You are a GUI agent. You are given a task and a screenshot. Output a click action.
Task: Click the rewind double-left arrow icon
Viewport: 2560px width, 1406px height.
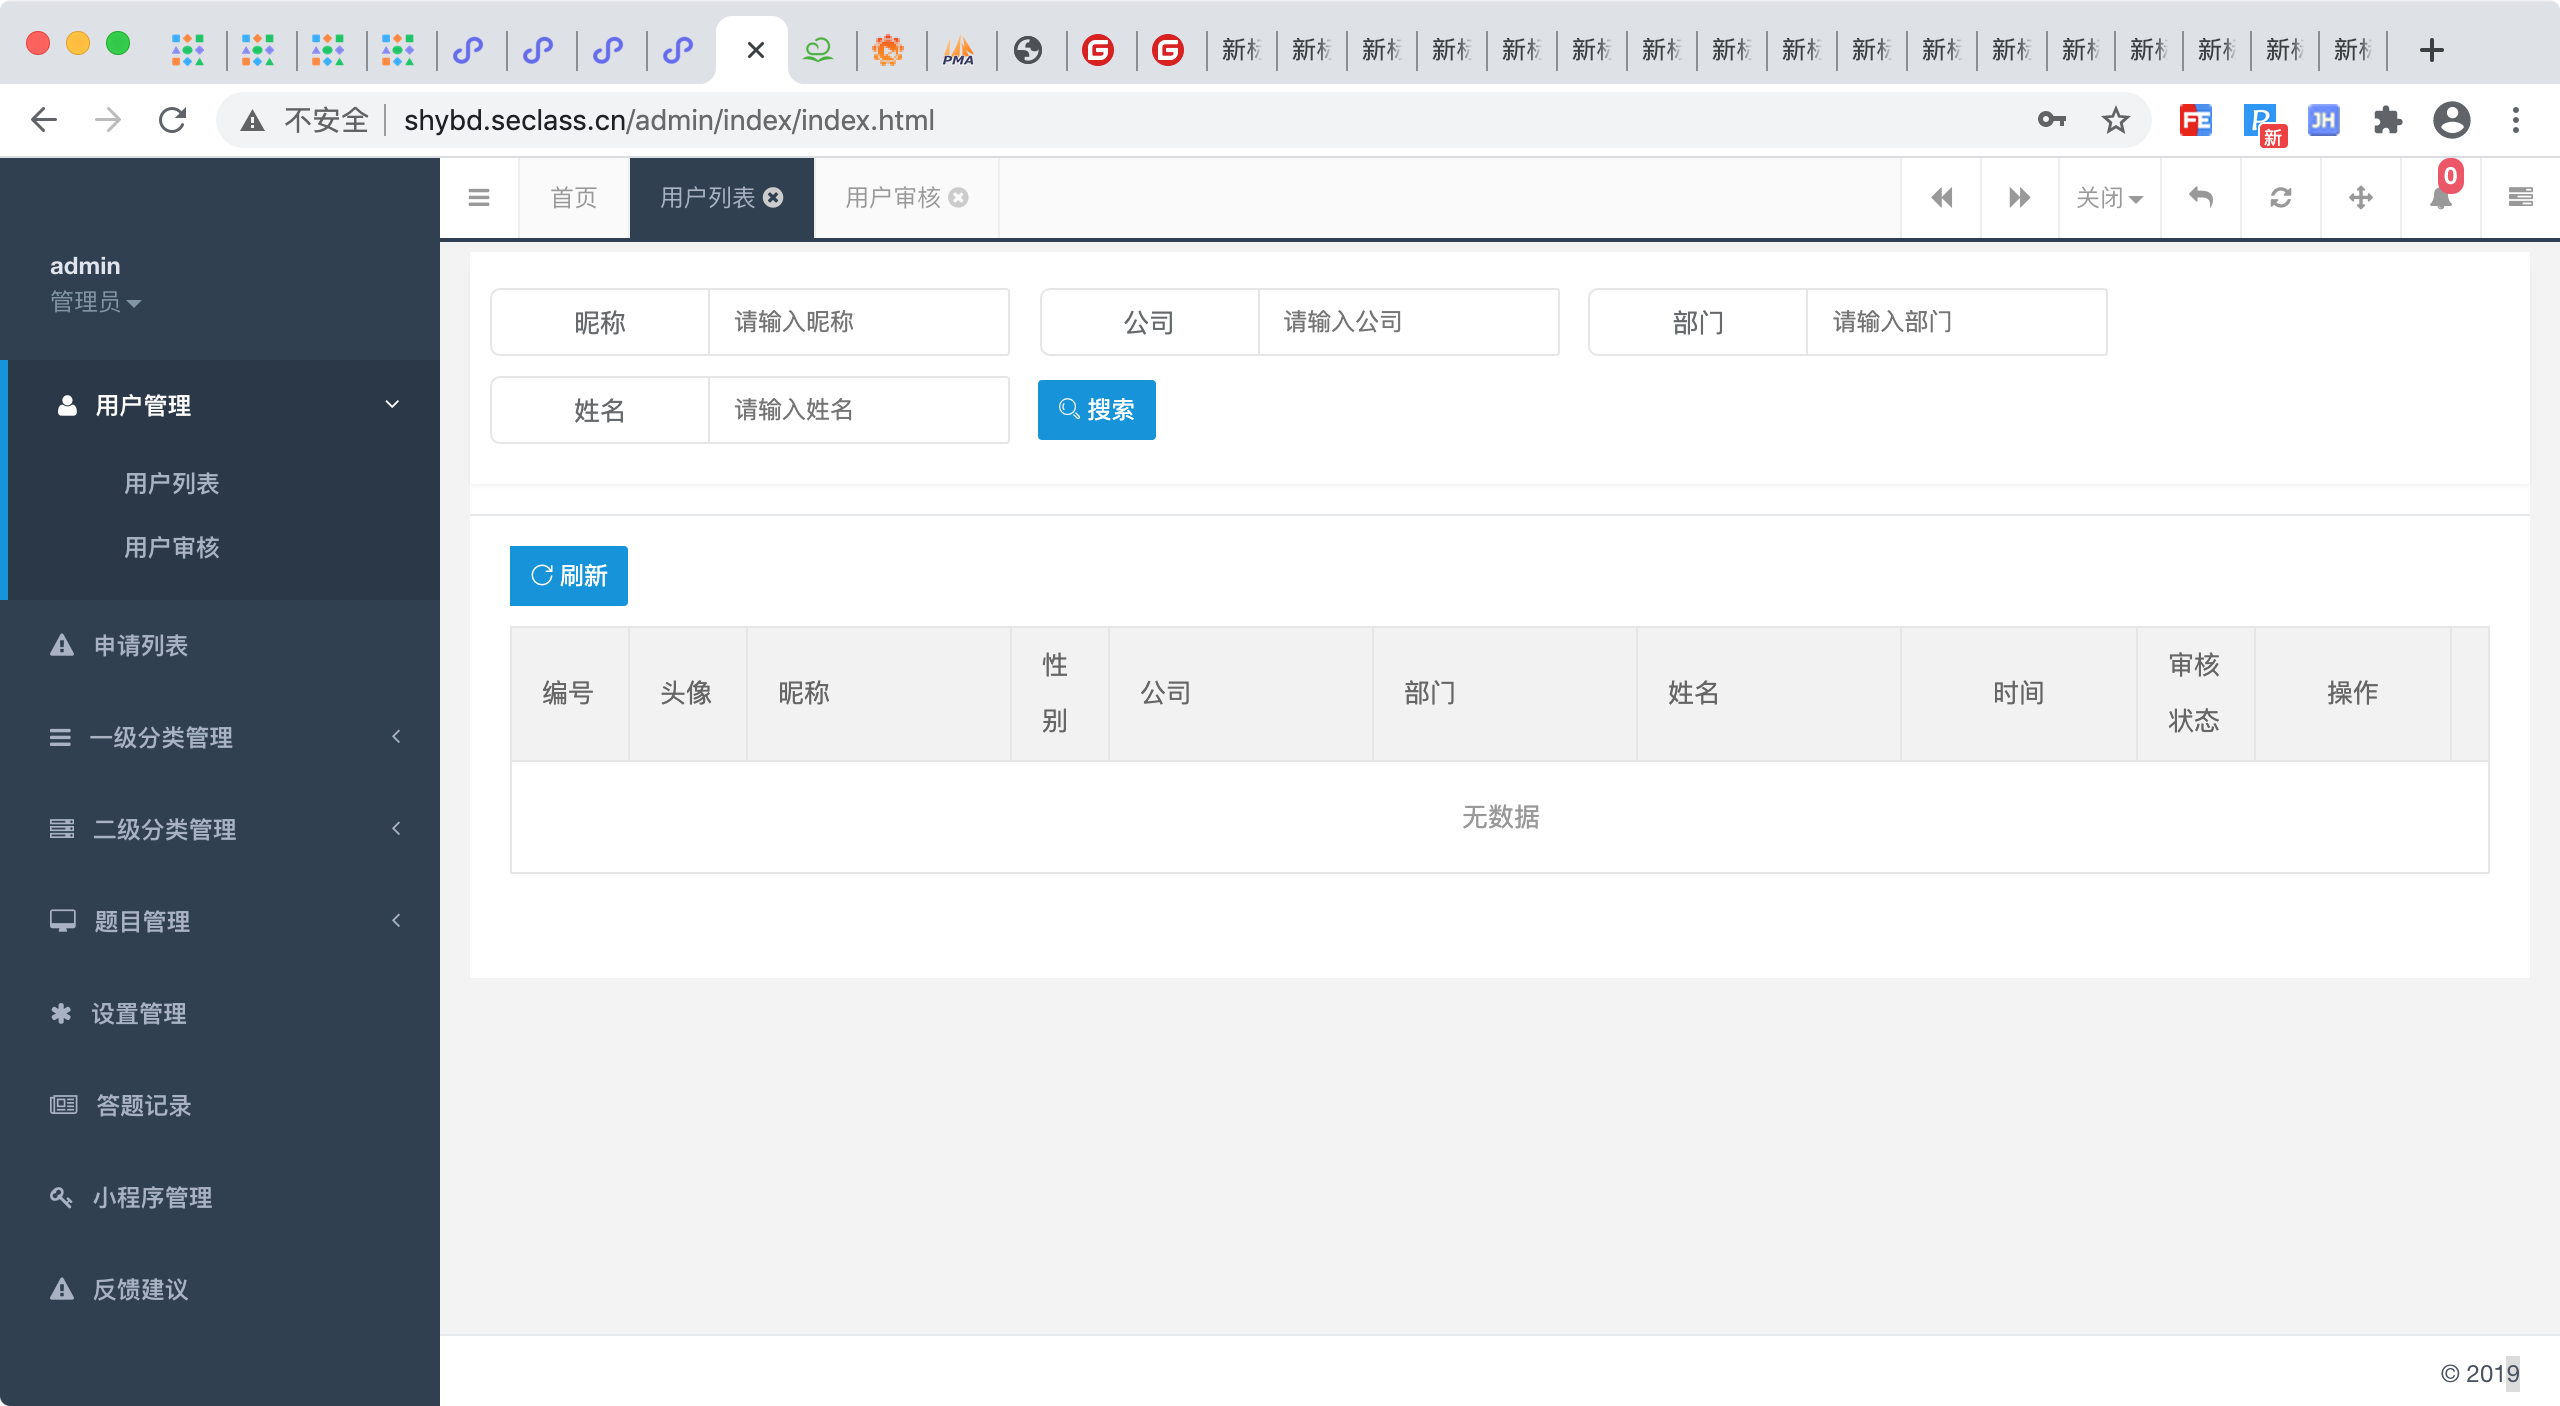coord(1941,198)
